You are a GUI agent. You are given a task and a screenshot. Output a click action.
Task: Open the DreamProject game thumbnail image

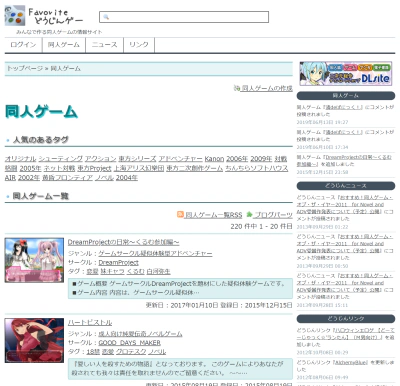click(x=34, y=260)
